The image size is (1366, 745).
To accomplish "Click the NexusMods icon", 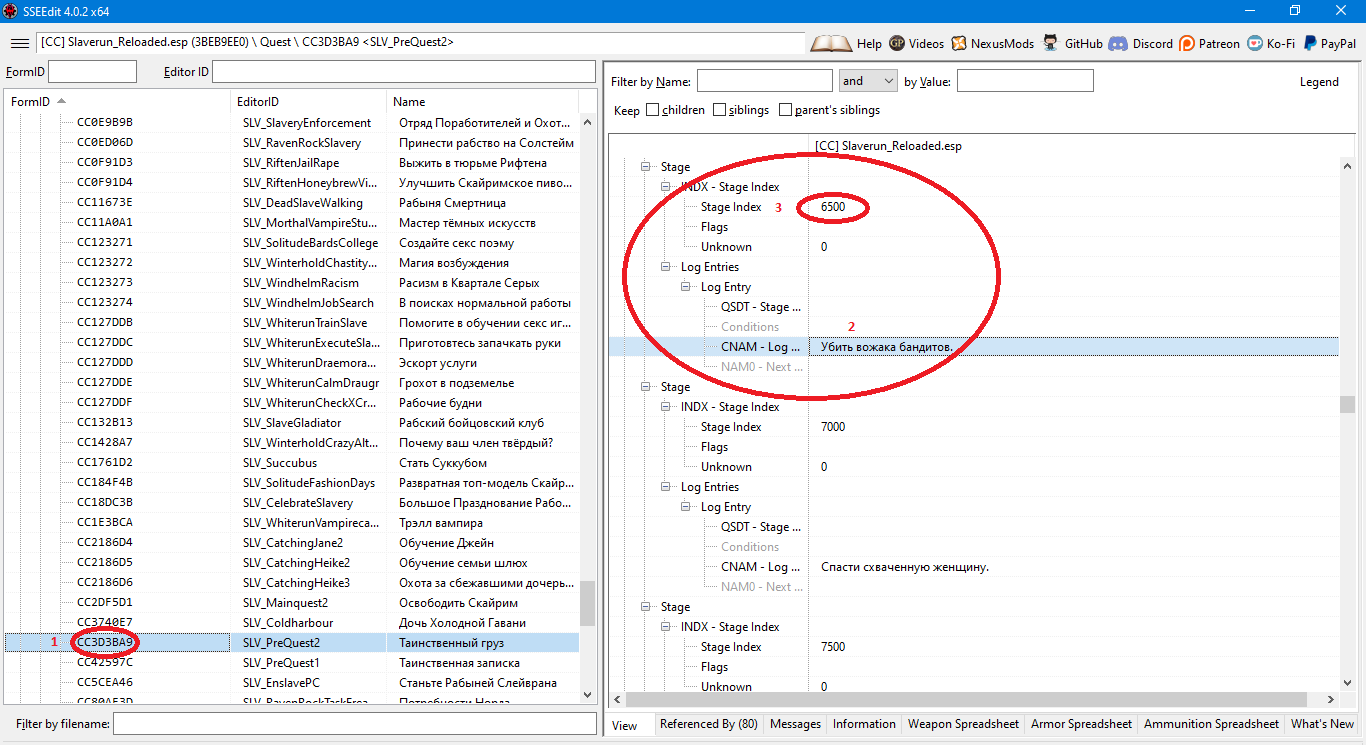I will [959, 43].
